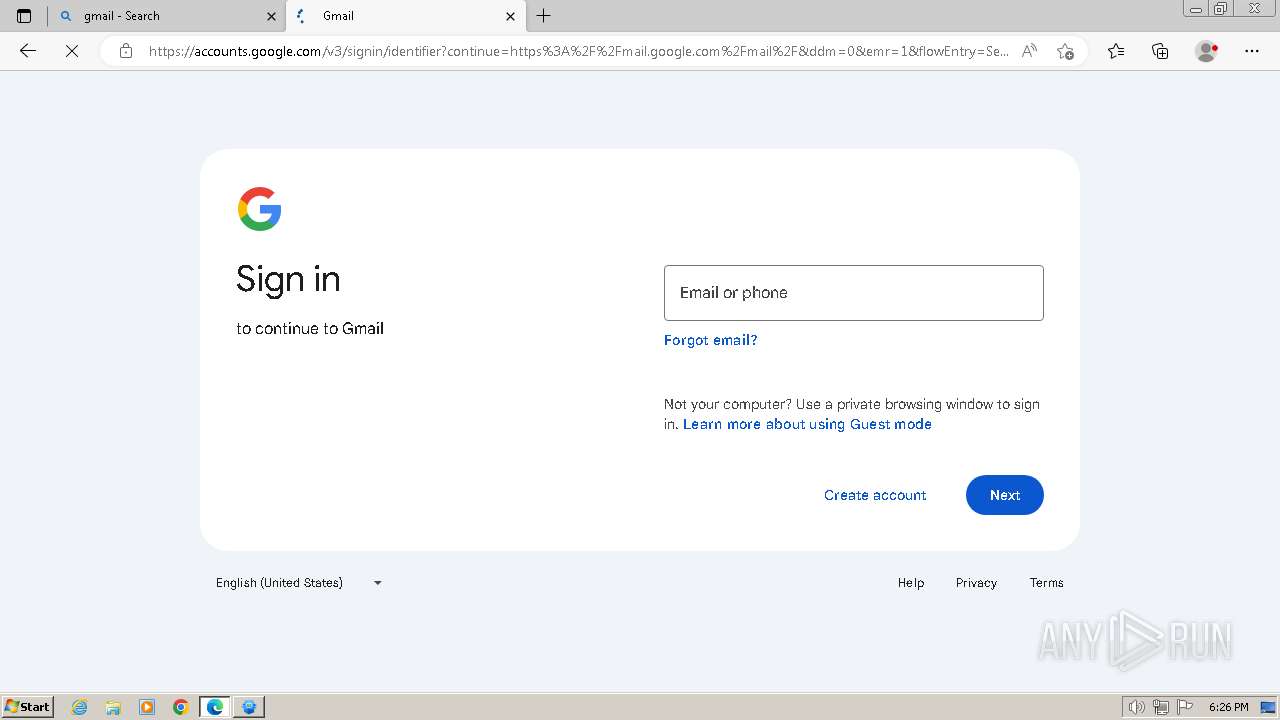The image size is (1280, 720).
Task: Open the Terms link
Action: point(1047,583)
